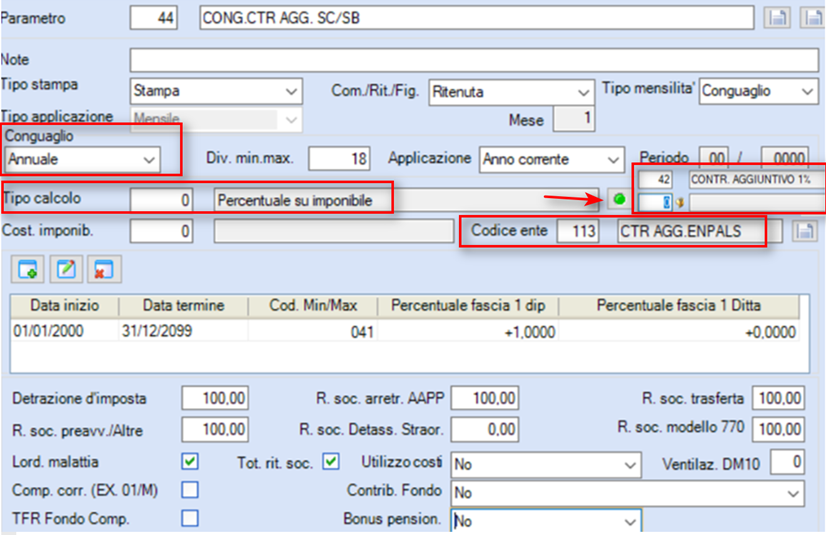Click the rightmost save icon in the Parametro row
Image resolution: width=826 pixels, height=535 pixels.
pyautogui.click(x=813, y=18)
